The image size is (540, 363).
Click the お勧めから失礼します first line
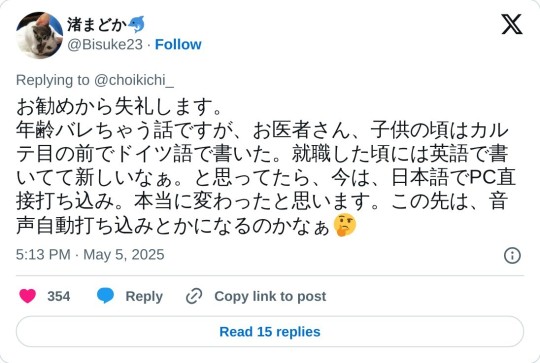pyautogui.click(x=119, y=106)
